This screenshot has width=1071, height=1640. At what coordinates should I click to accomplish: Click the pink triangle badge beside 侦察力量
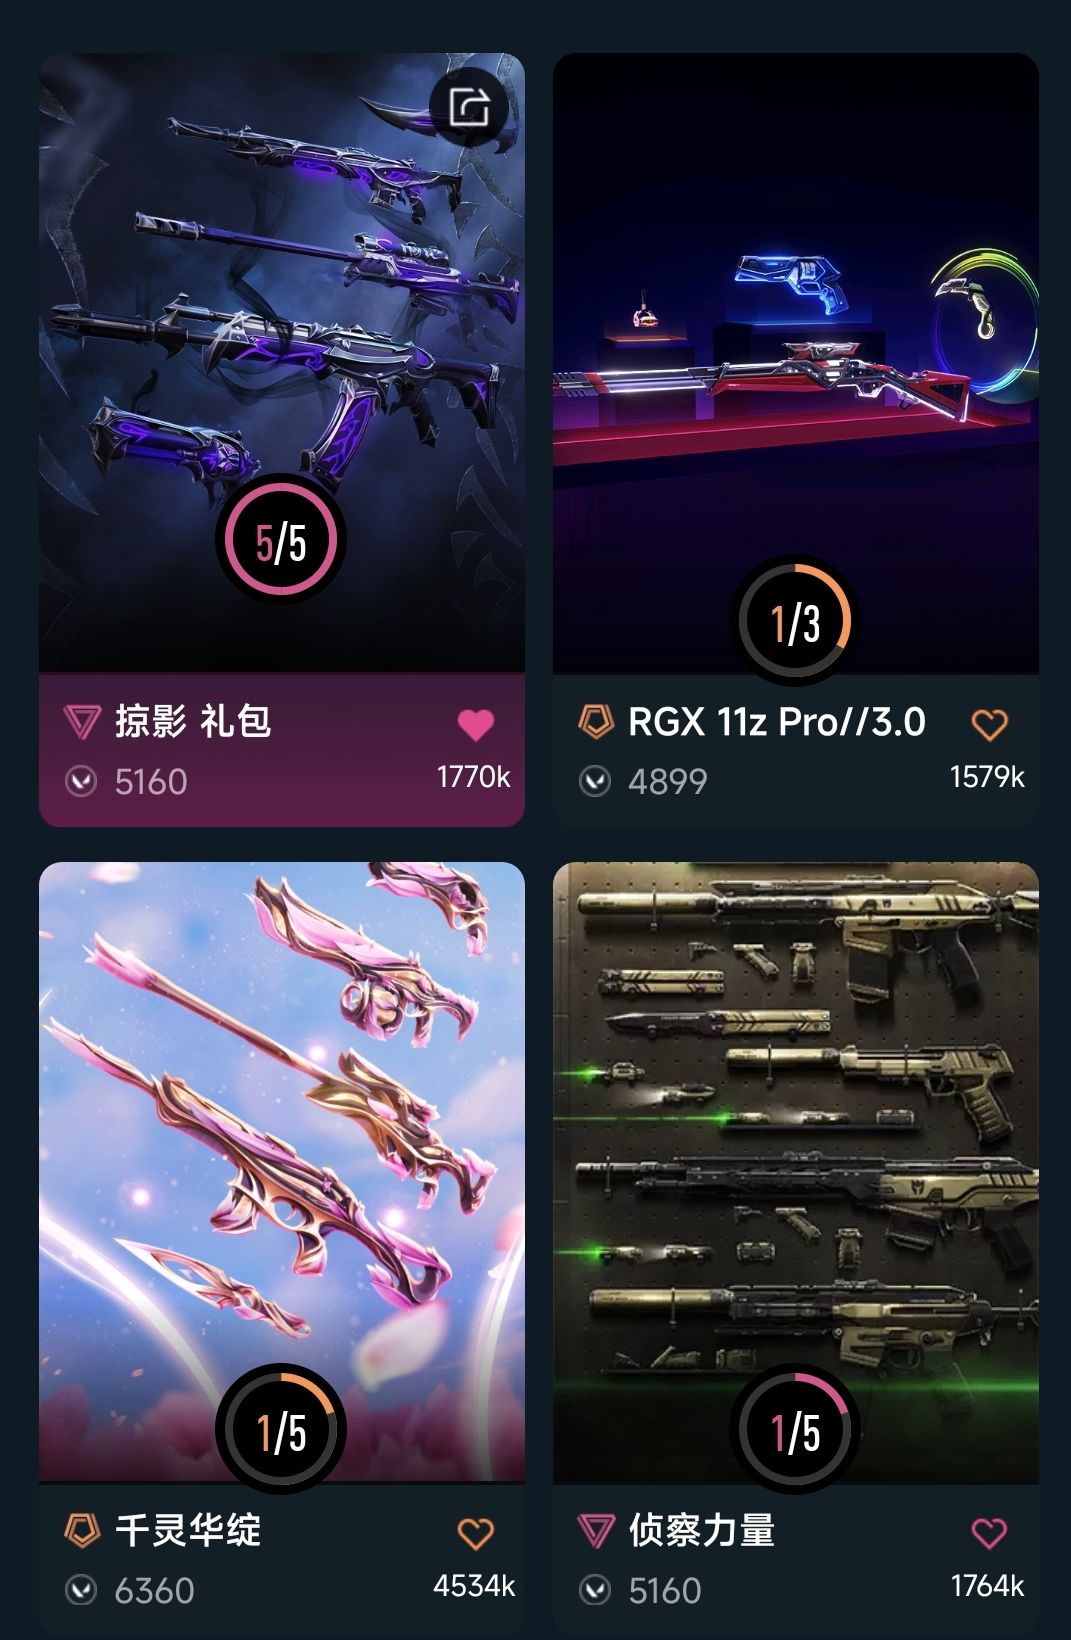596,1531
